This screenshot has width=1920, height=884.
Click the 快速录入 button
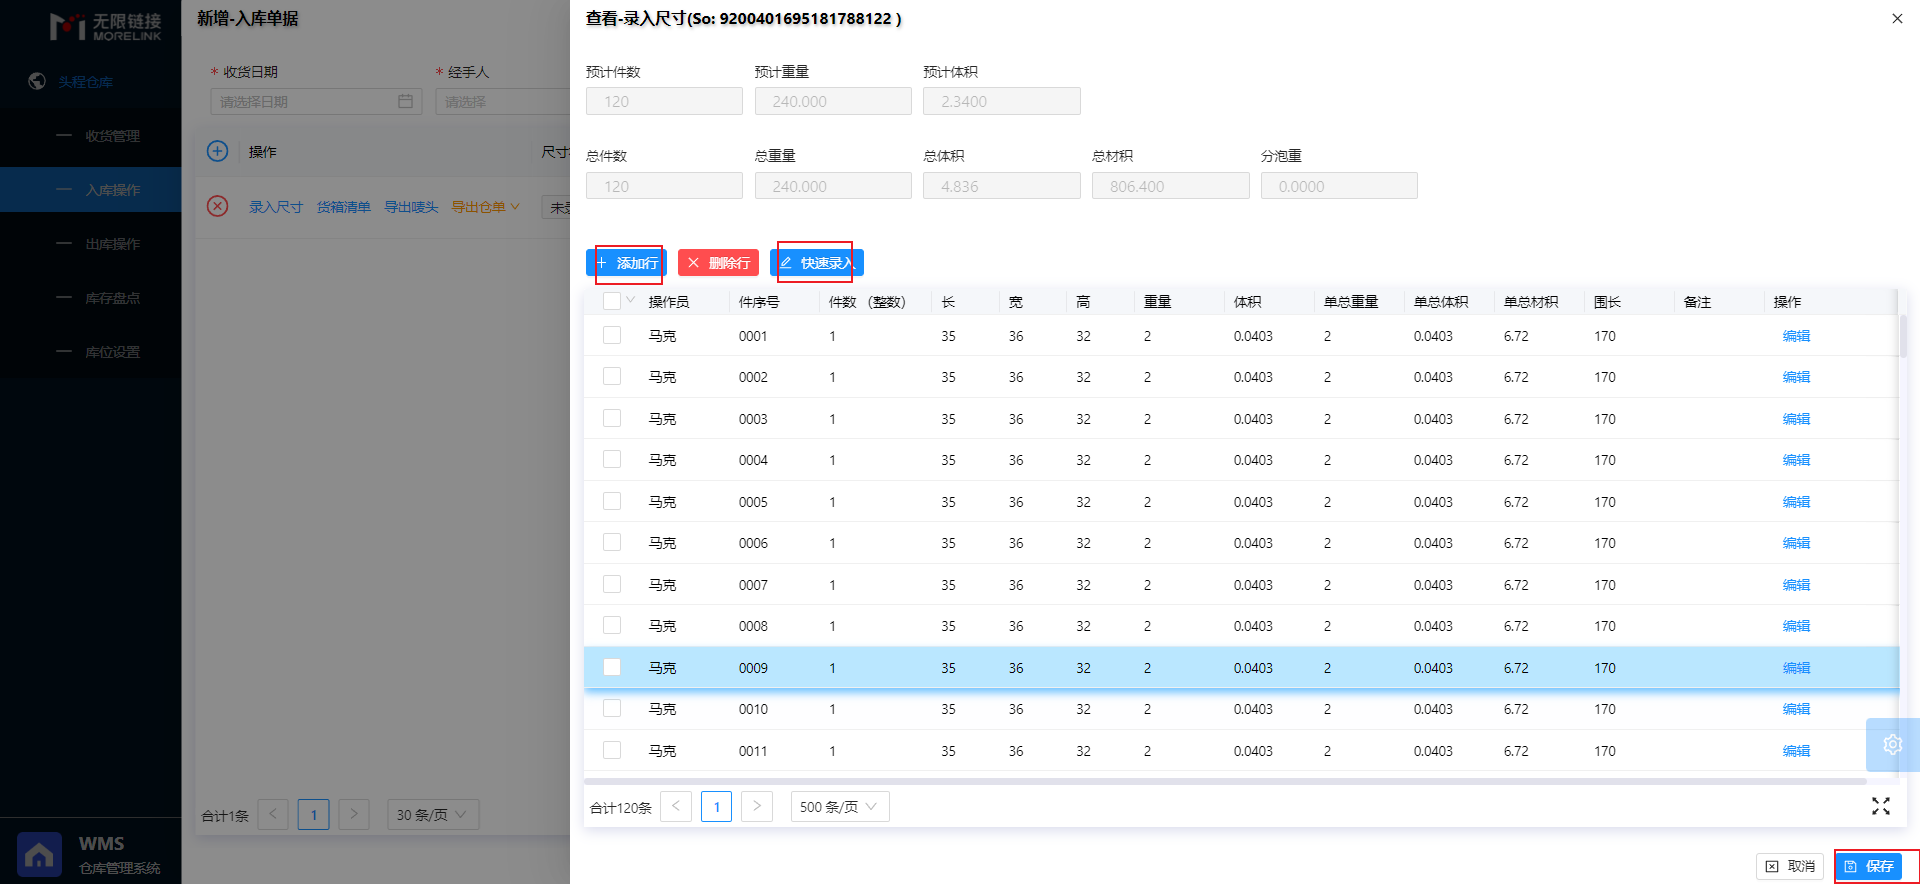[817, 263]
